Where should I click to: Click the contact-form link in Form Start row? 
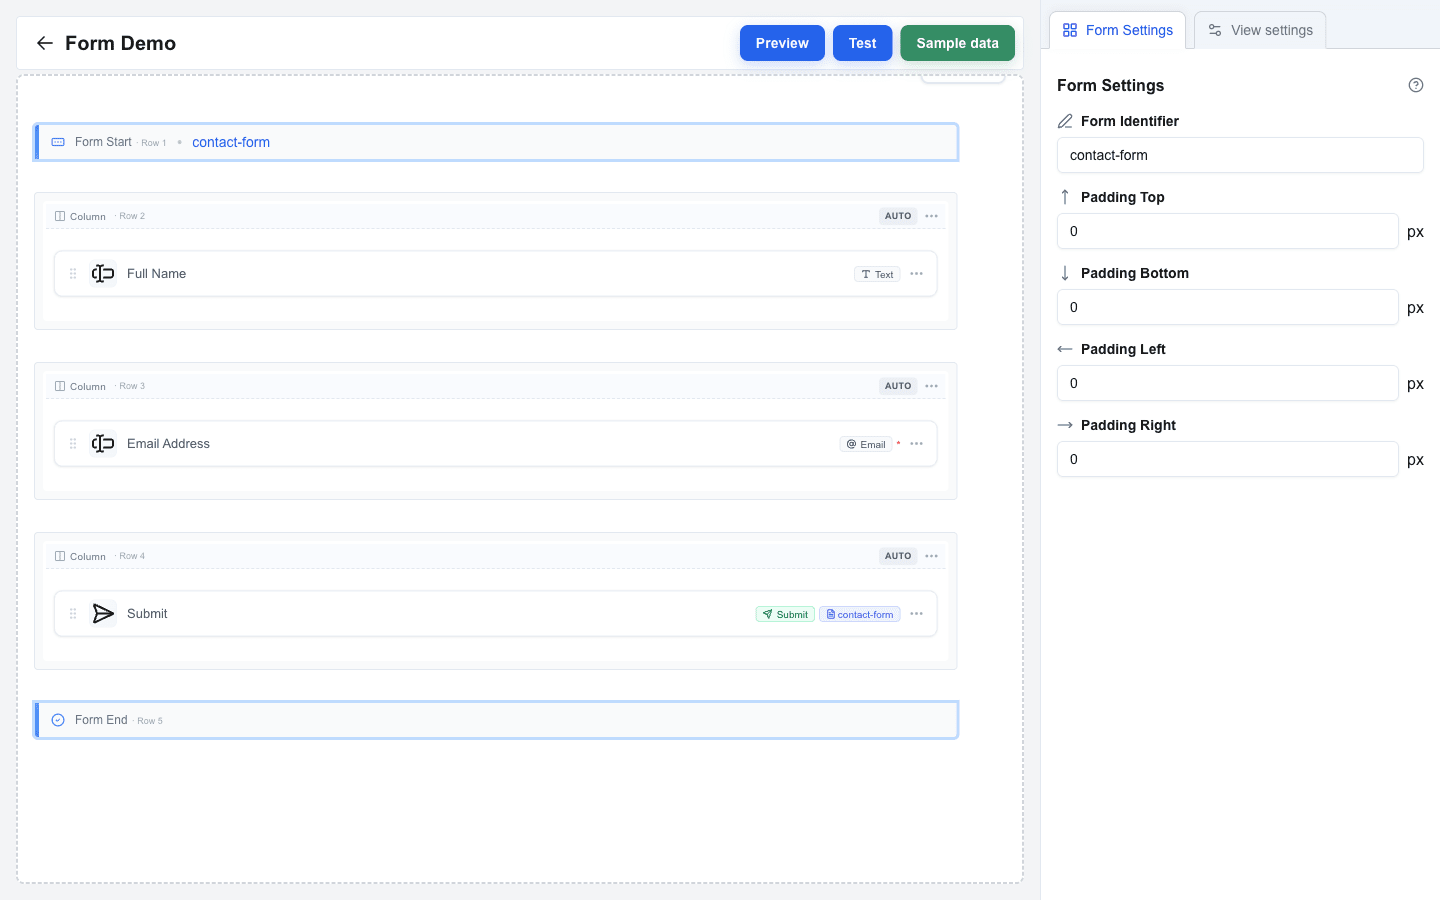click(231, 142)
